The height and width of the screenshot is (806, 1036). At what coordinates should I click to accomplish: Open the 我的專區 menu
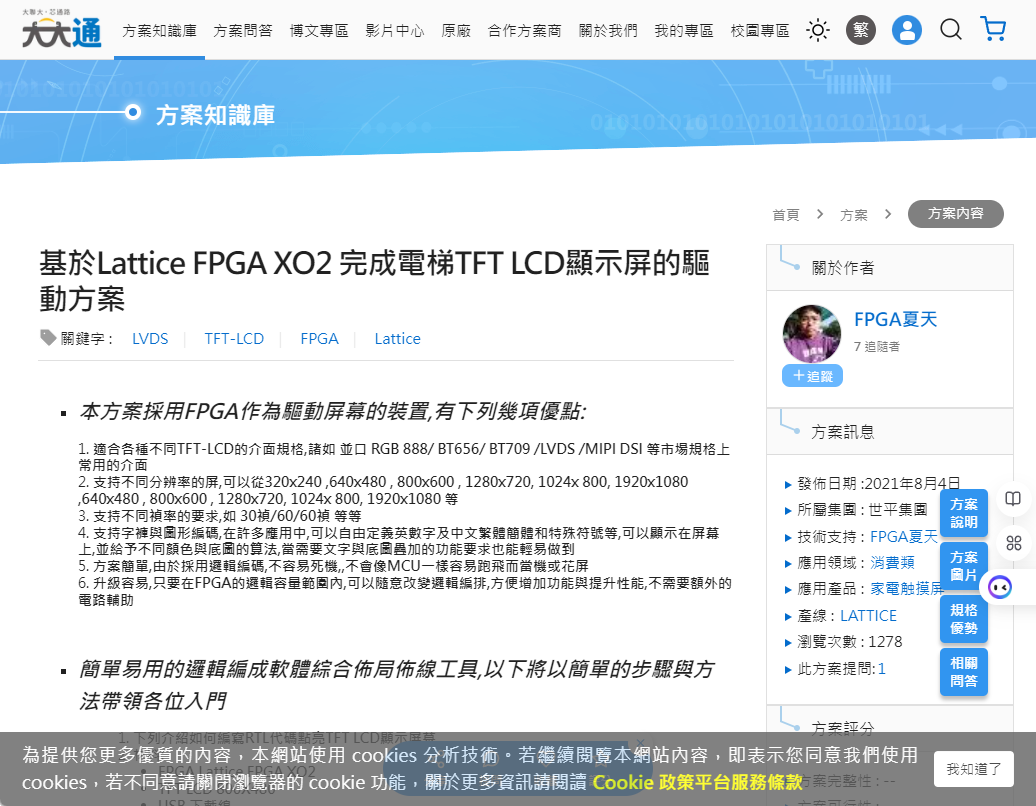coord(684,31)
